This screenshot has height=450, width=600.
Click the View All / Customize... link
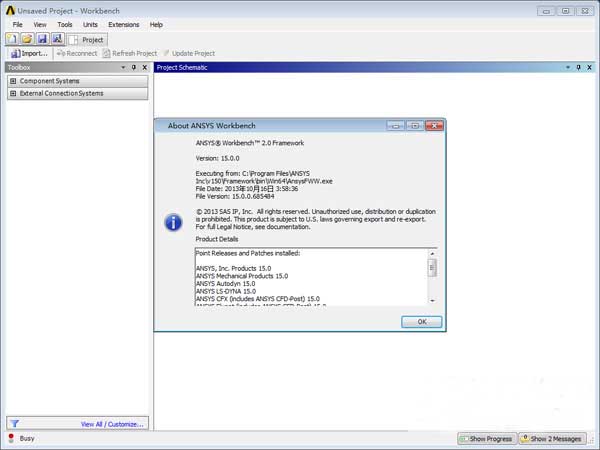click(112, 424)
